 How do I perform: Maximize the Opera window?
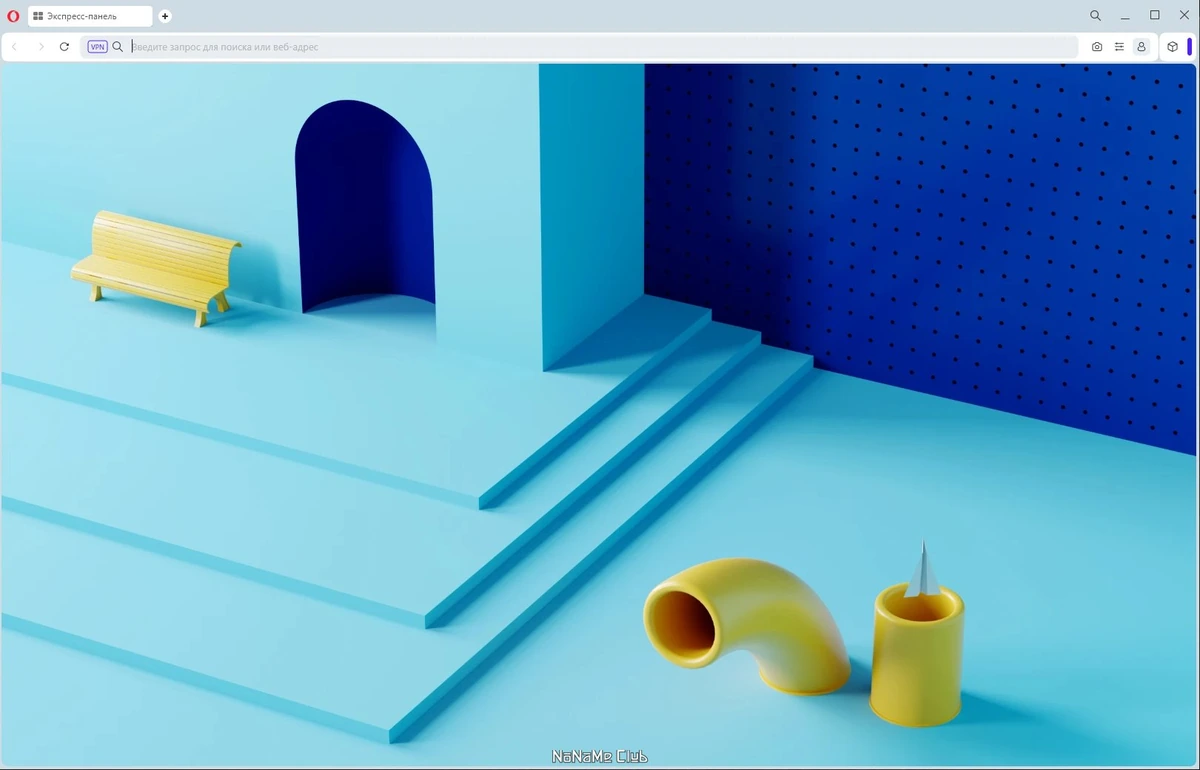[x=1155, y=16]
